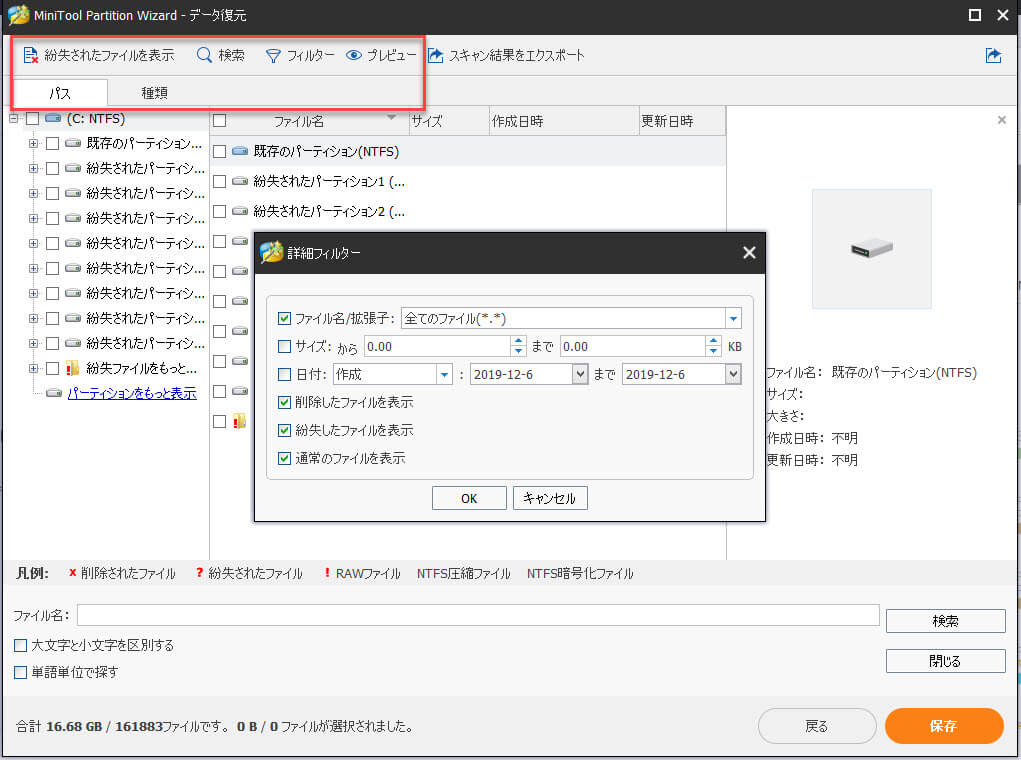Click the 閉じる button
This screenshot has height=760, width=1021.
coord(945,661)
